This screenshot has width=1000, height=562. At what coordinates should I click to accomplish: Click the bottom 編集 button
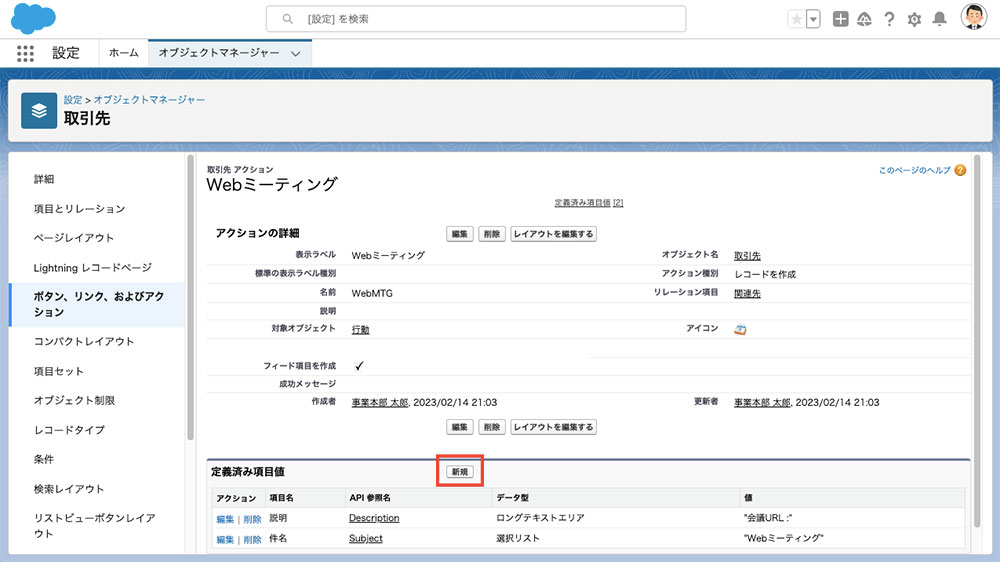[x=459, y=427]
